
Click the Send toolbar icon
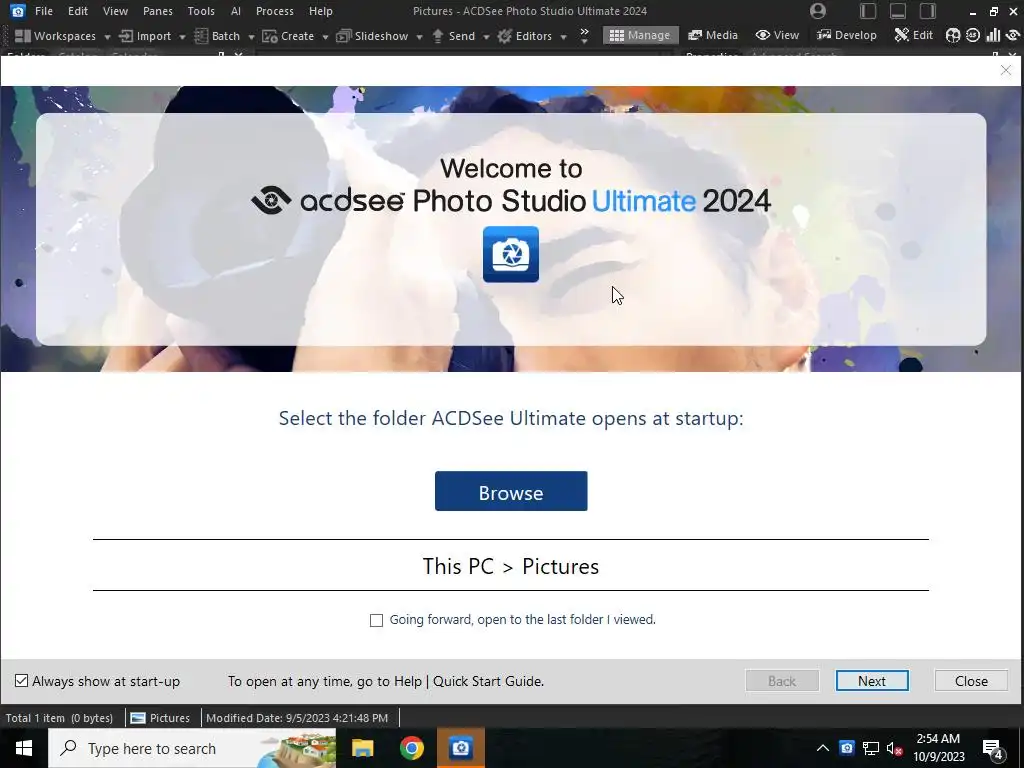coord(438,36)
